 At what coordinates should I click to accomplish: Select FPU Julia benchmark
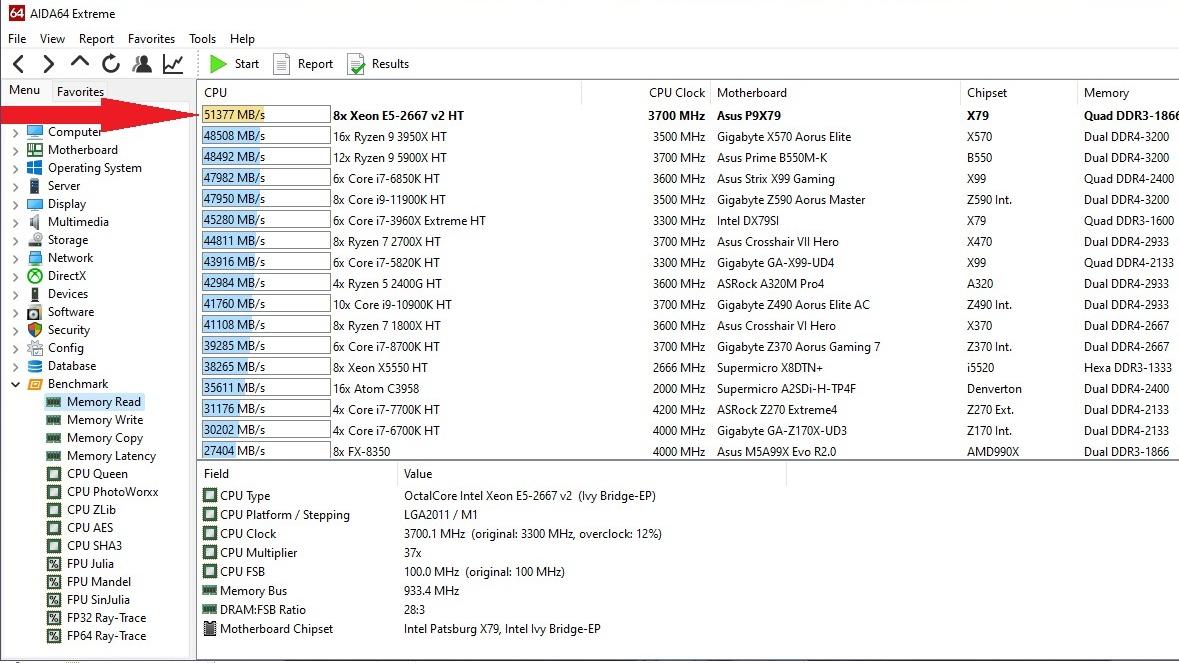pos(90,564)
